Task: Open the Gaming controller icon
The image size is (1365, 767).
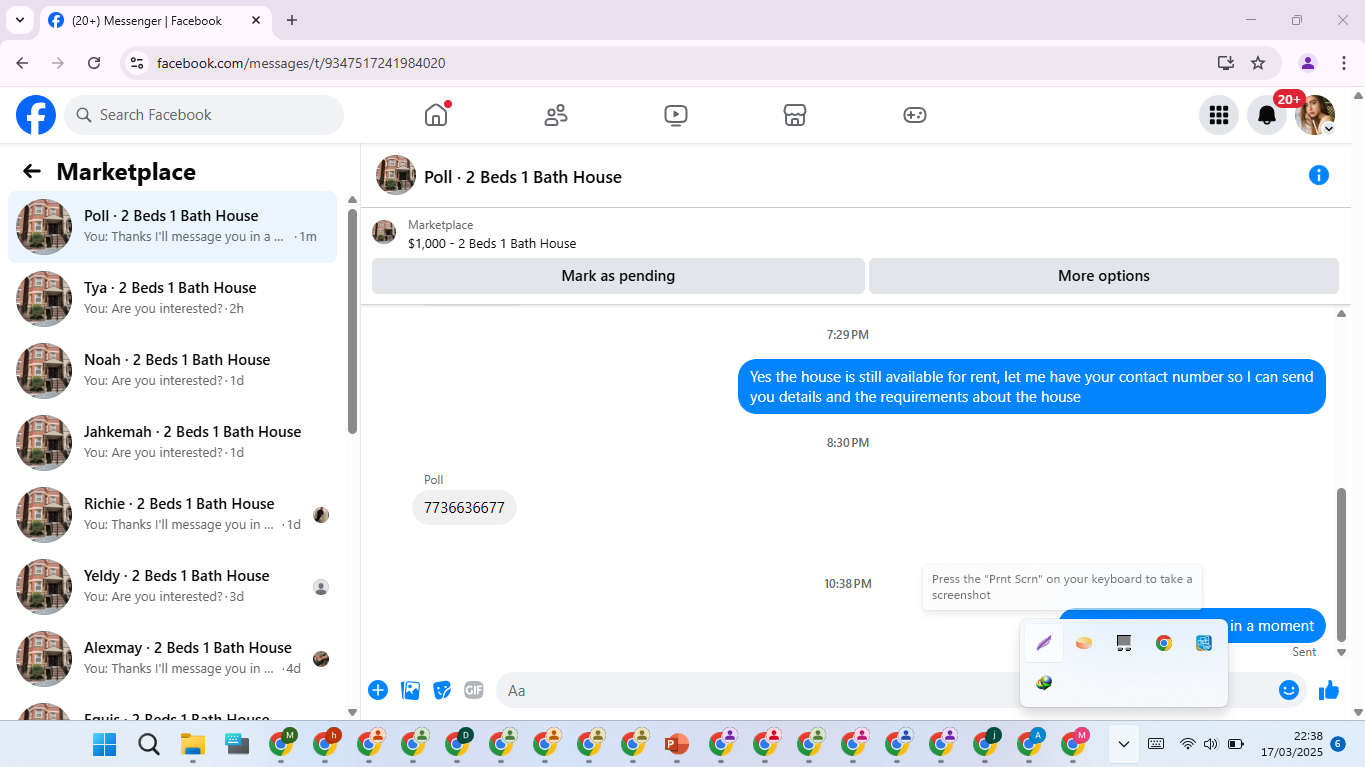Action: pos(915,115)
